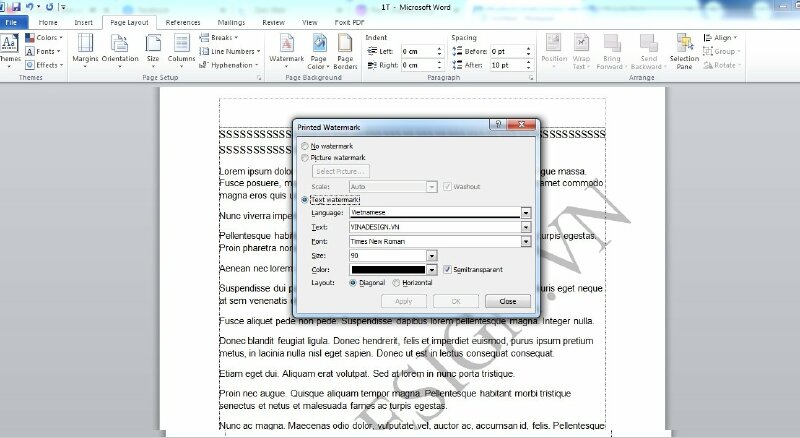Click the Indent Left field
Viewport: 800px width, 438px height.
point(418,51)
